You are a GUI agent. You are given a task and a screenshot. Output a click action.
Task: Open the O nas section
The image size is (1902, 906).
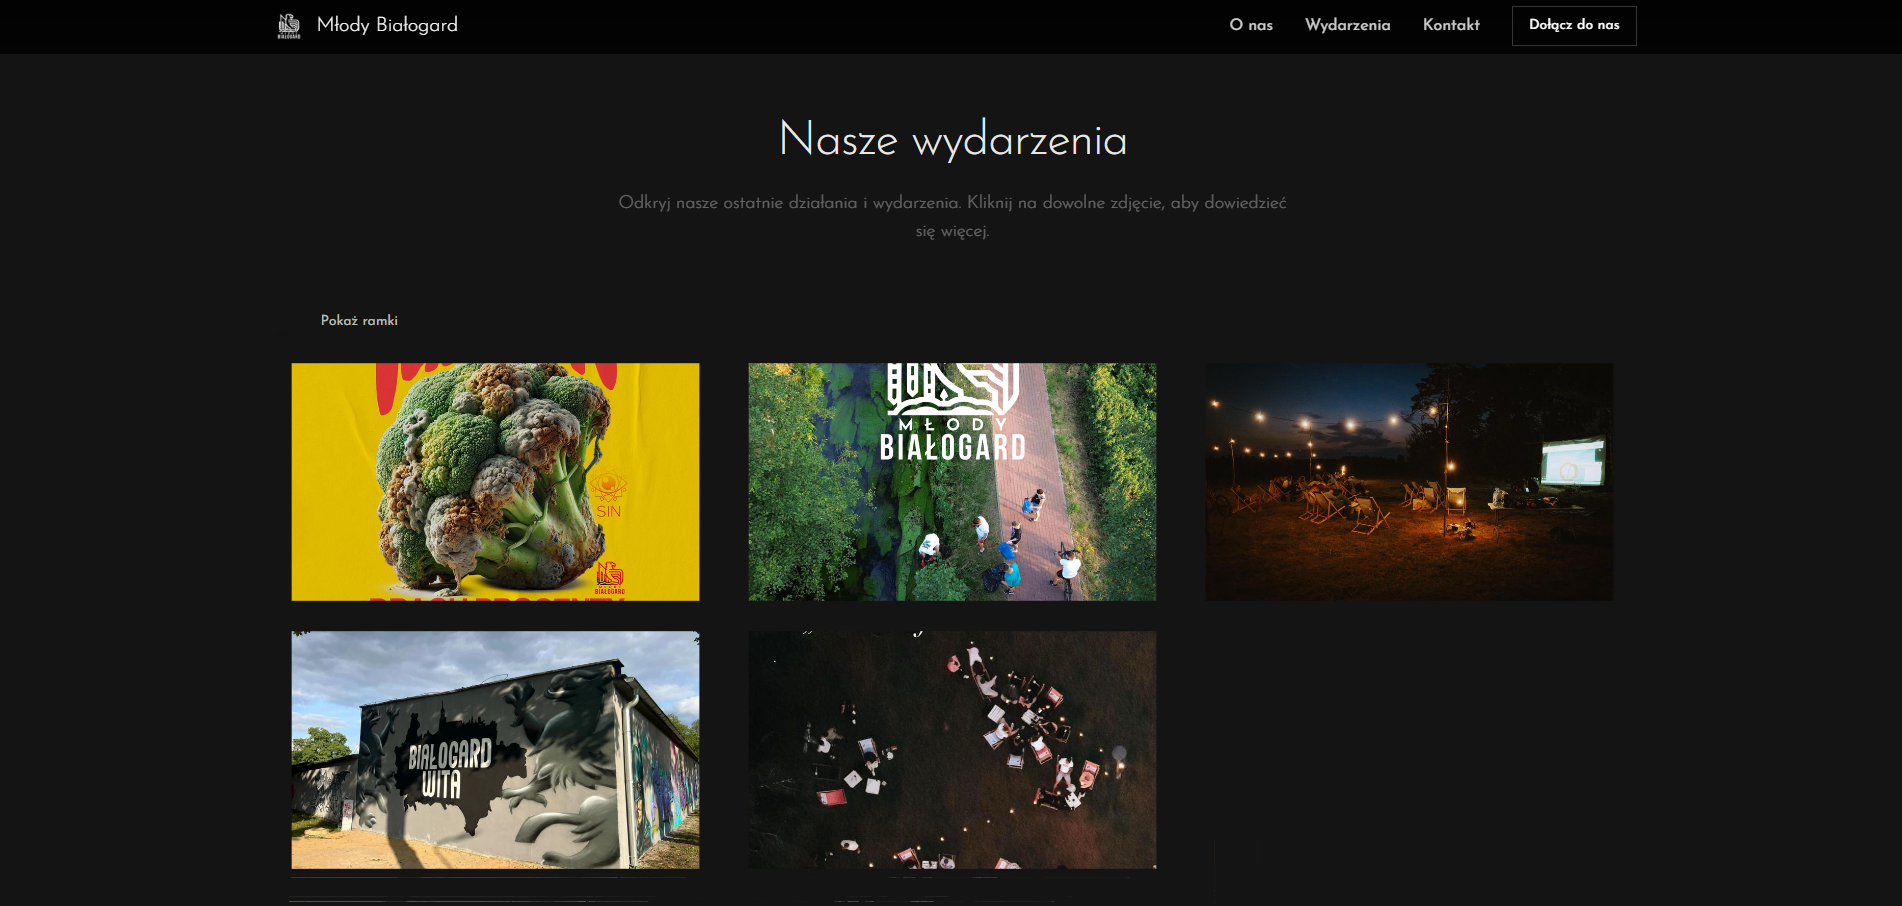(x=1251, y=26)
